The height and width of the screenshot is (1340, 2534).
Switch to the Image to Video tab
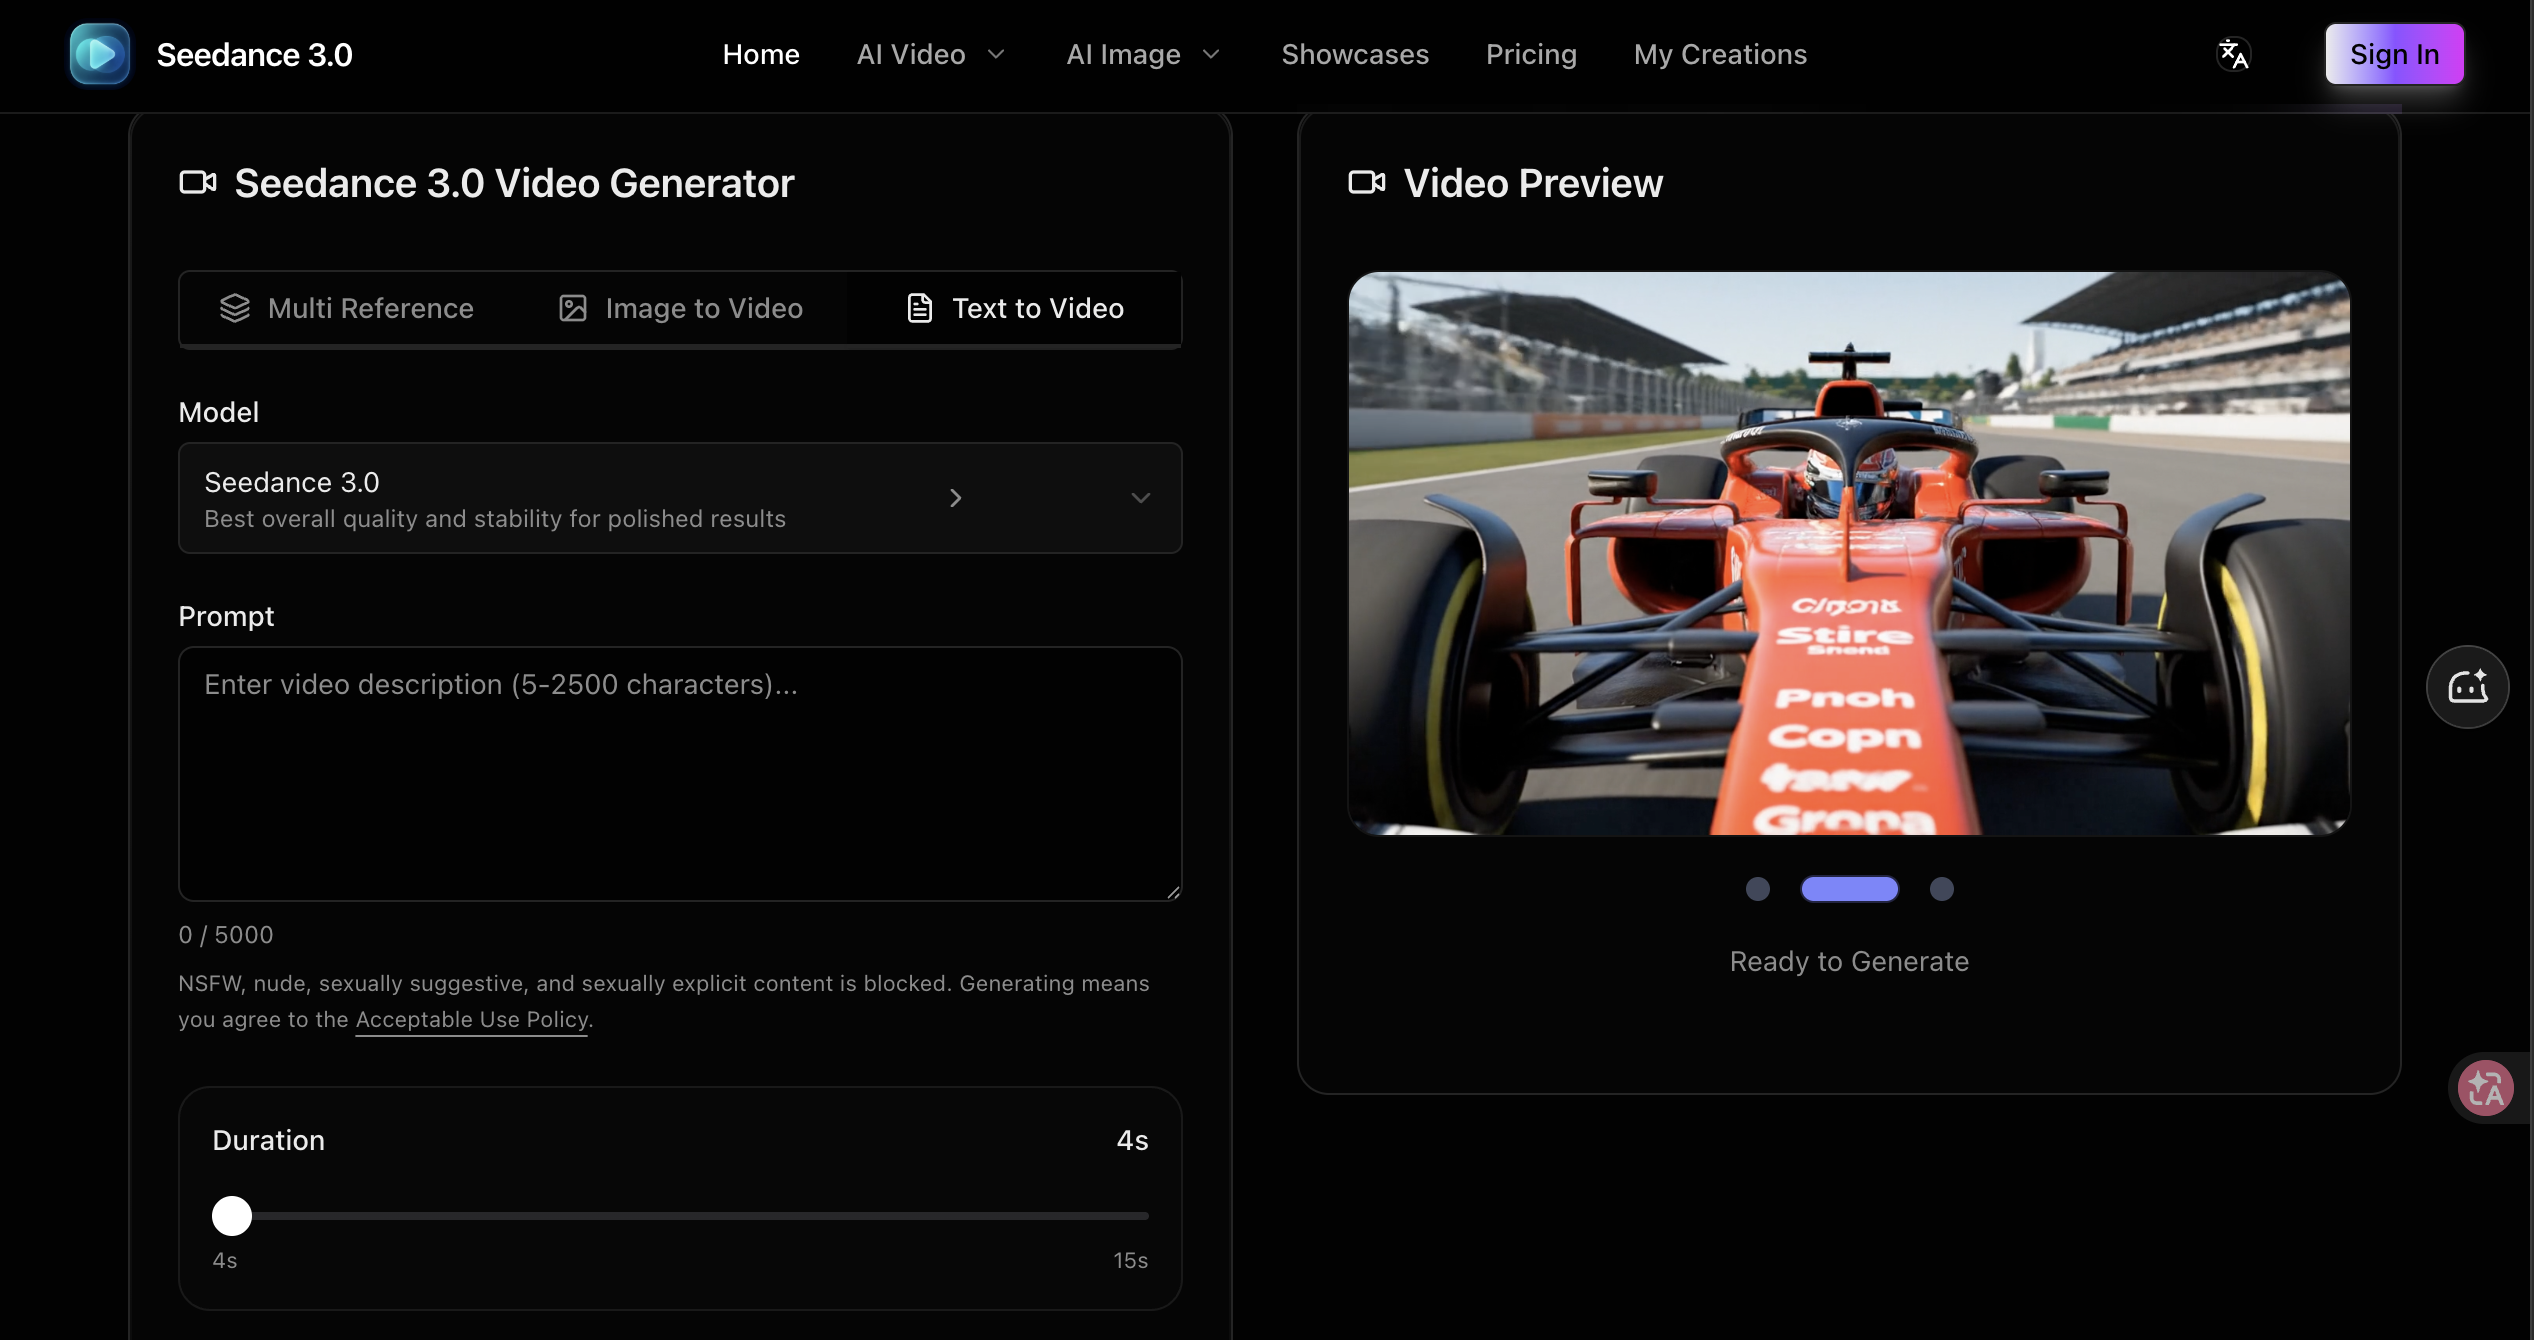tap(680, 308)
